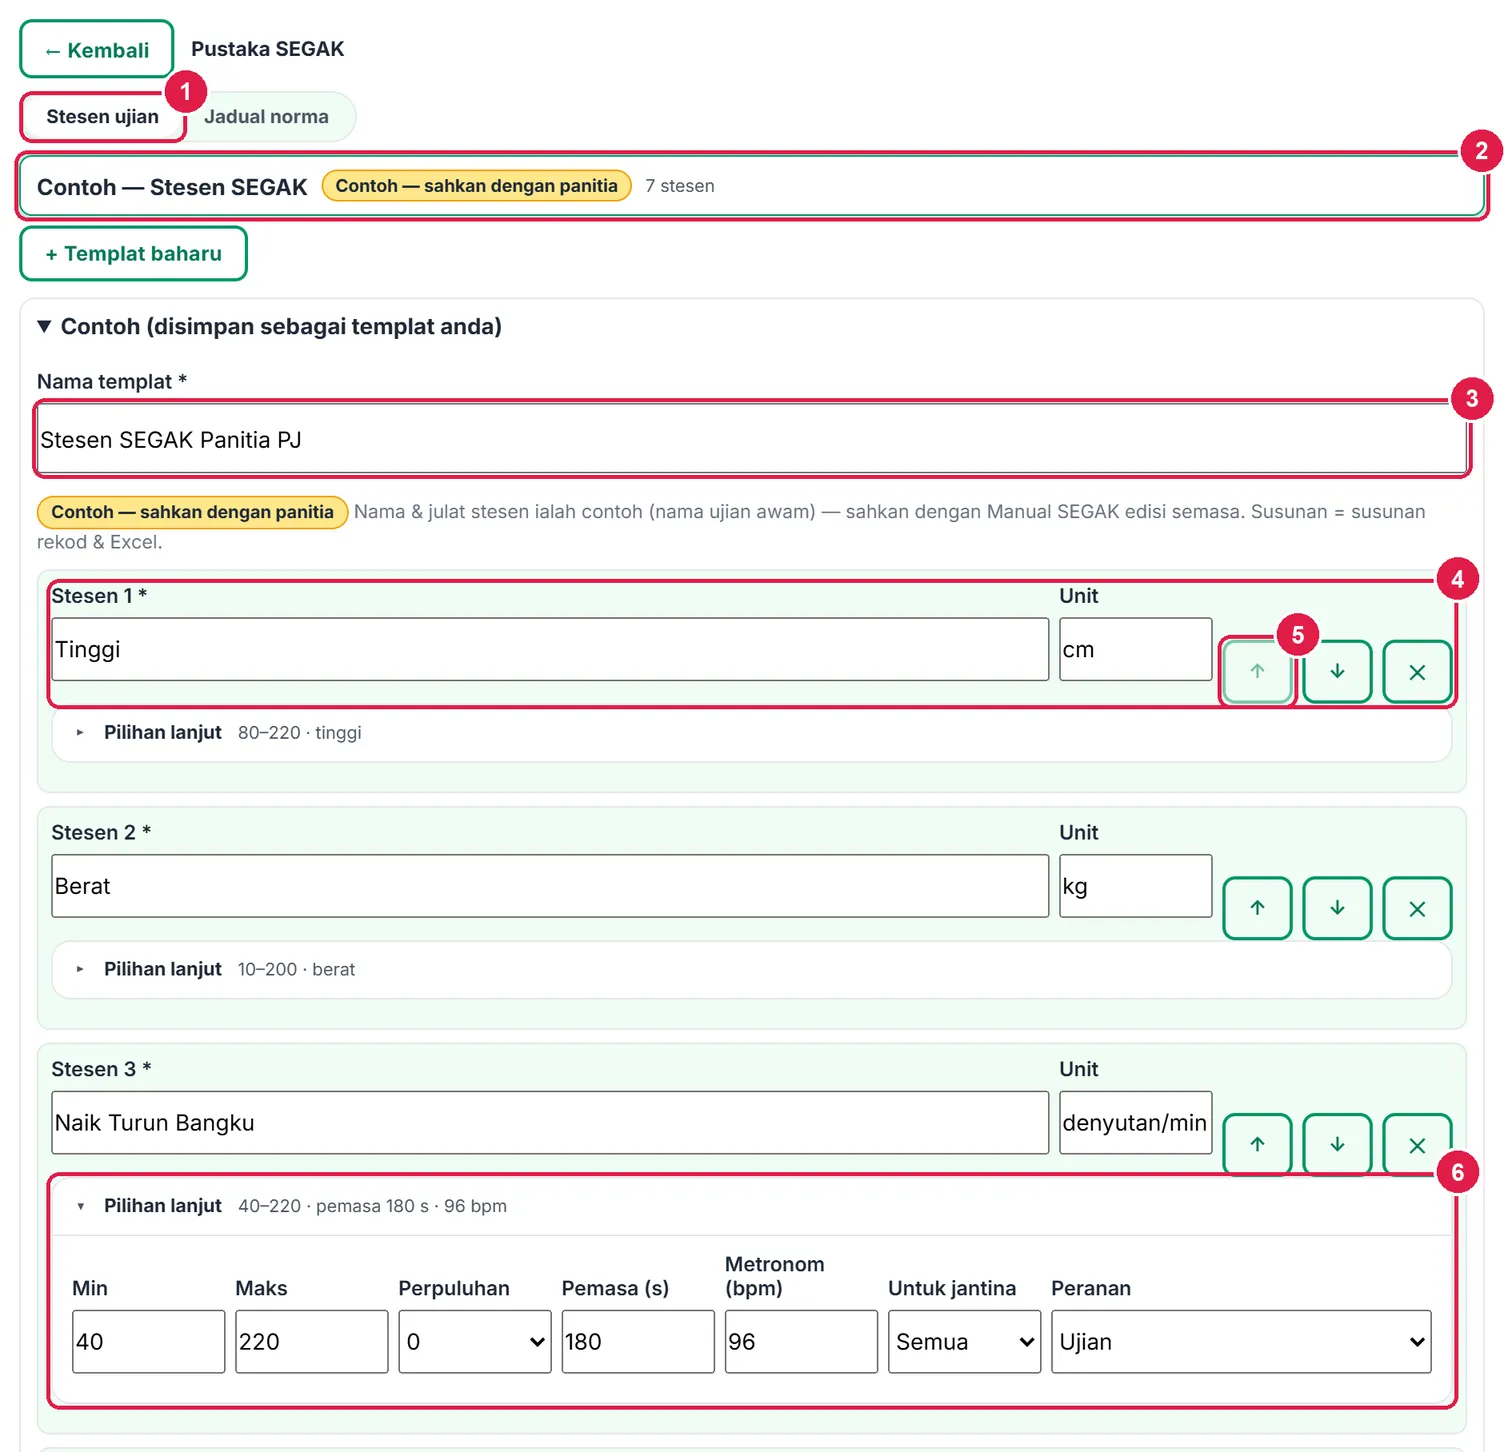
Task: Remove Stesen 1 Tinggi station
Action: pyautogui.click(x=1417, y=672)
